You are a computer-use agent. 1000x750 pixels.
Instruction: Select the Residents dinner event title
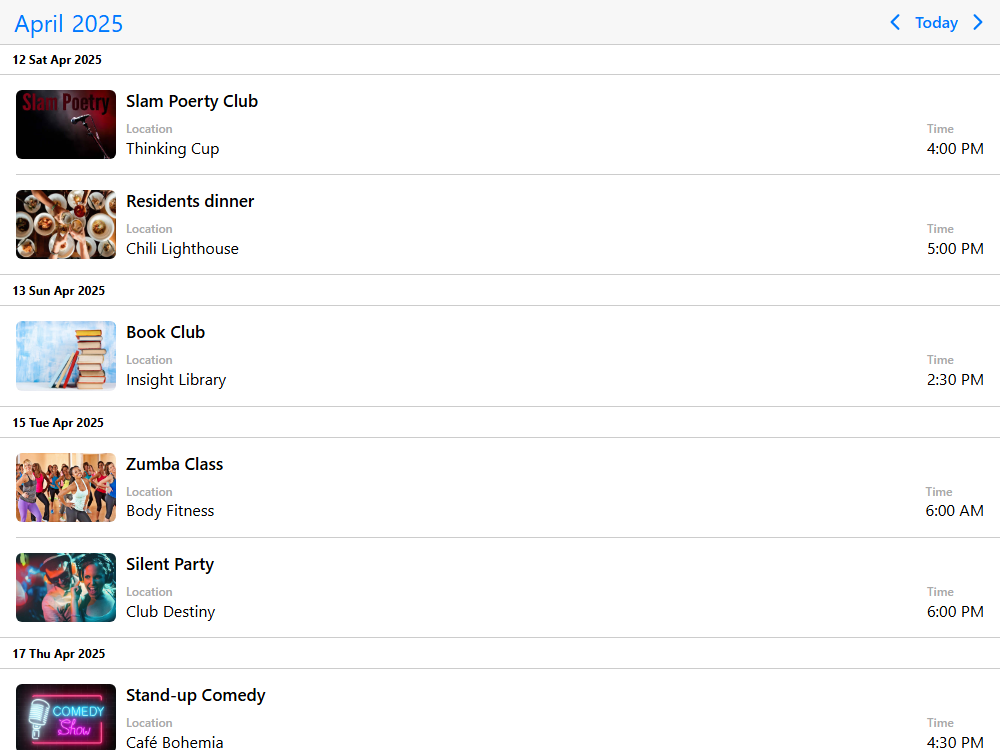click(x=190, y=201)
